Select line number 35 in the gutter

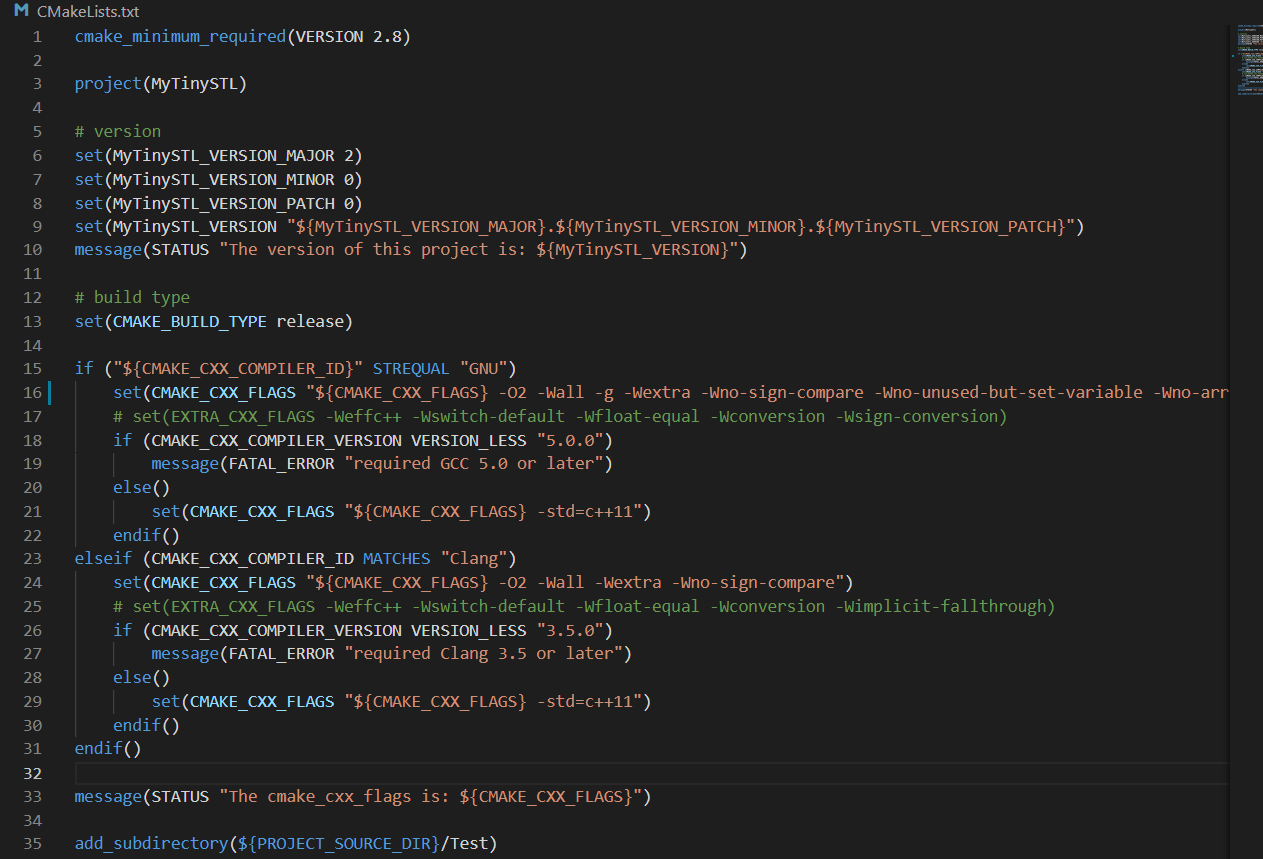(x=32, y=844)
